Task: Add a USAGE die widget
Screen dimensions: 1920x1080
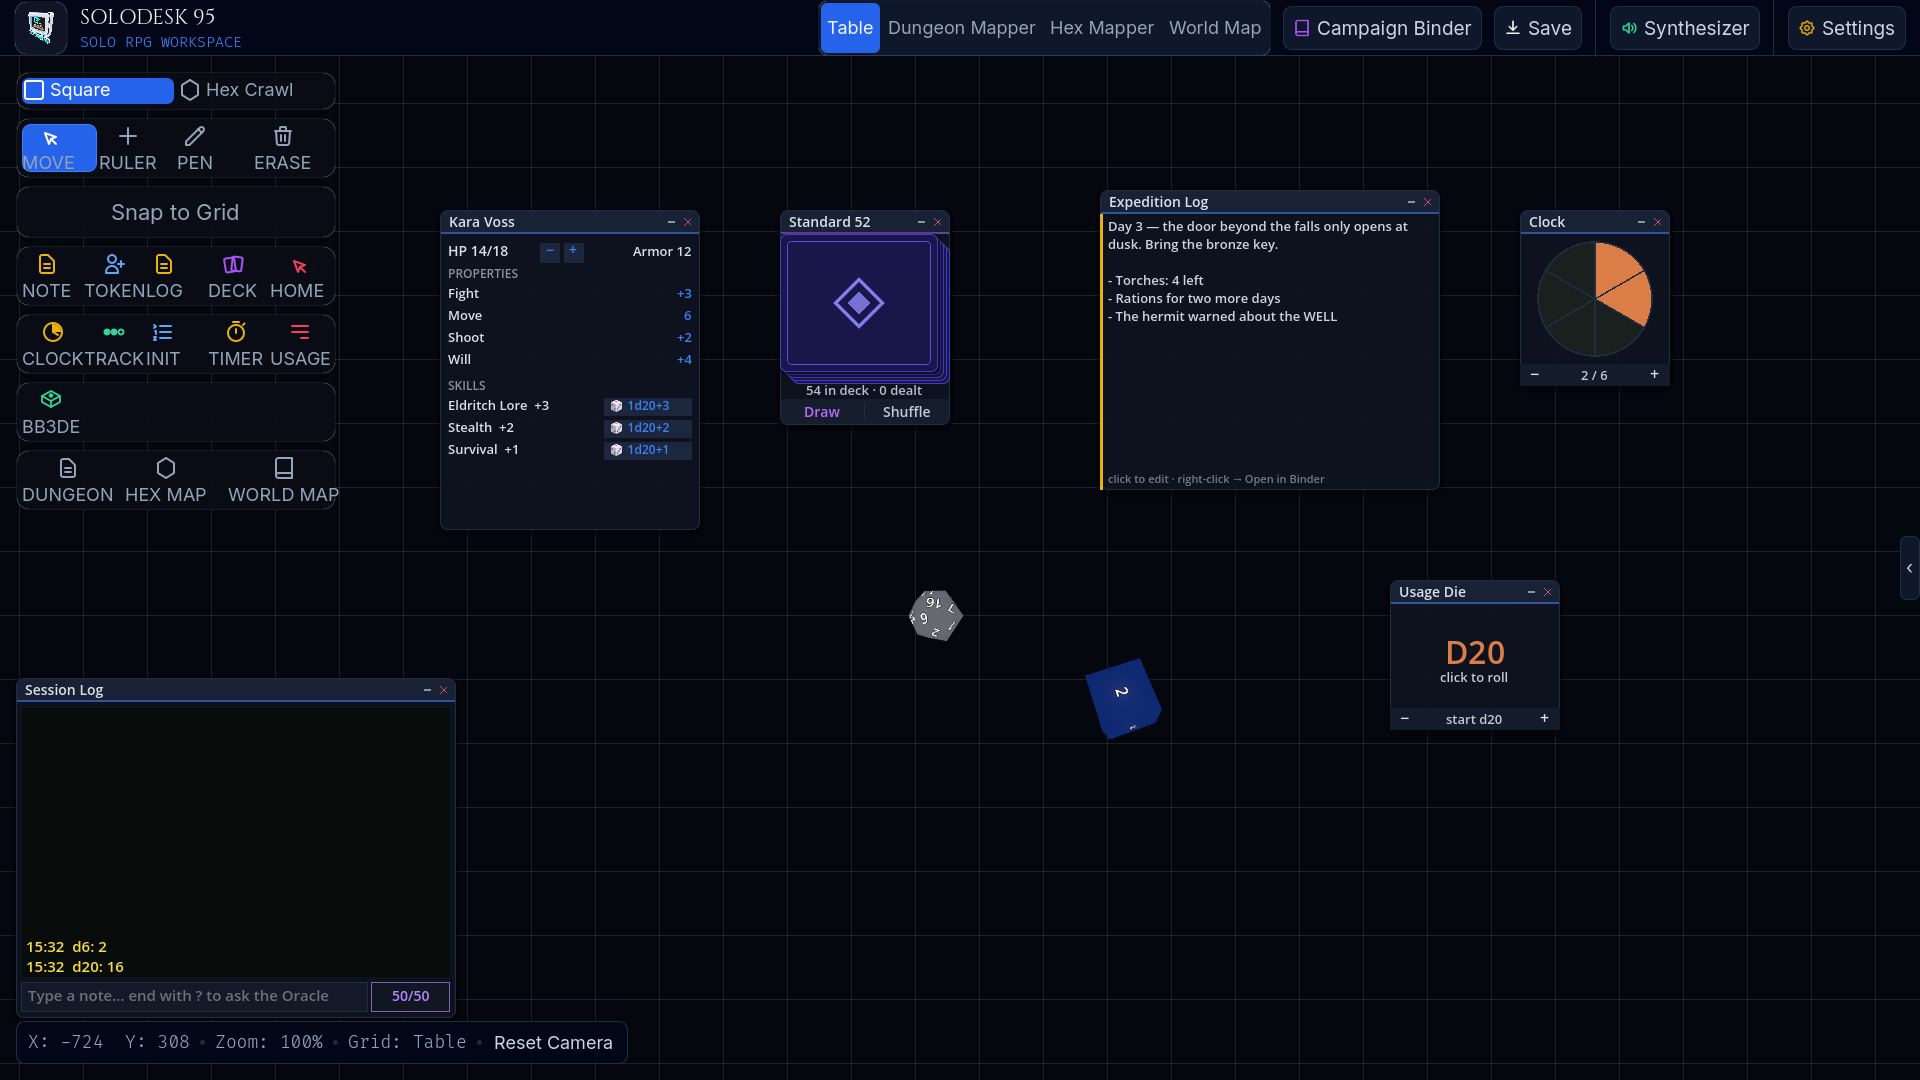Action: click(300, 344)
